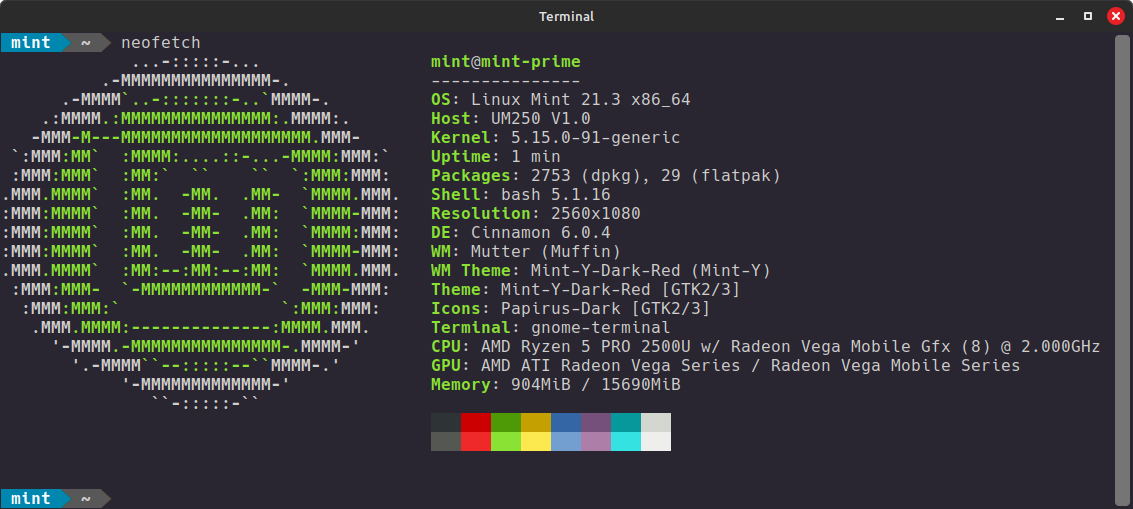Viewport: 1133px width, 509px height.
Task: Click the Linux Mint ASCII art logo
Action: click(201, 232)
